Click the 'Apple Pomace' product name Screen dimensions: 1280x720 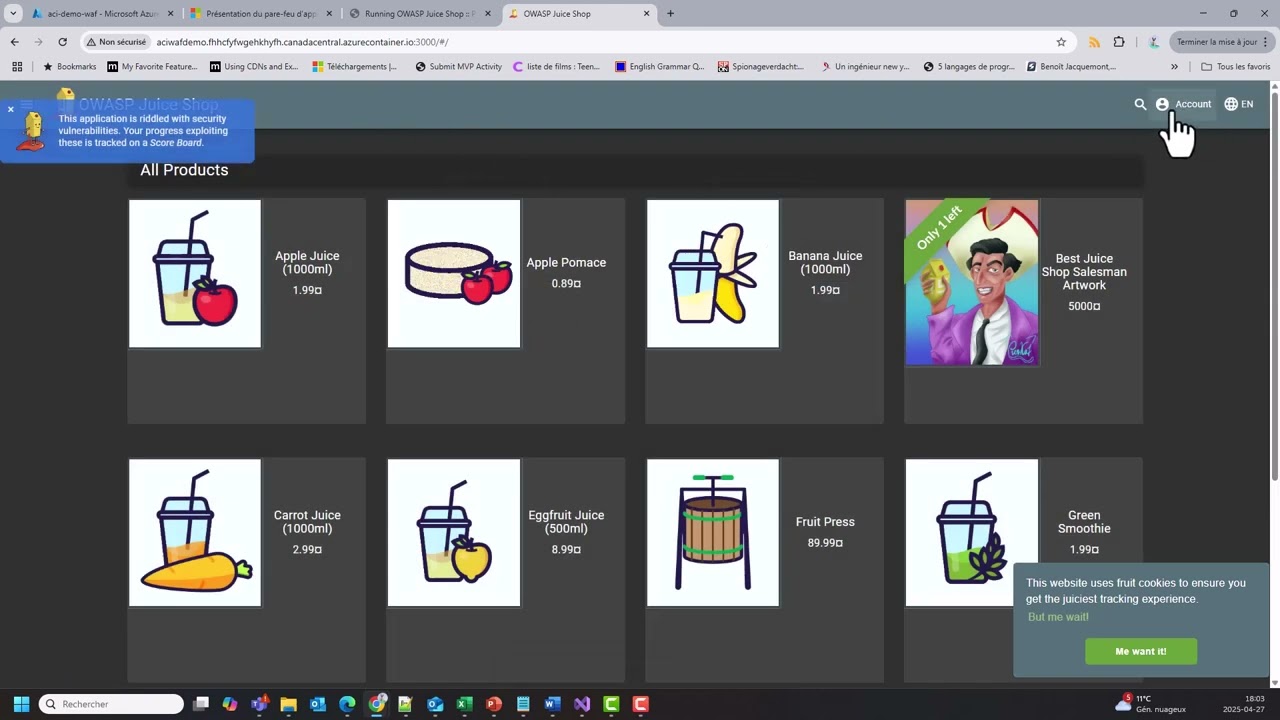566,263
